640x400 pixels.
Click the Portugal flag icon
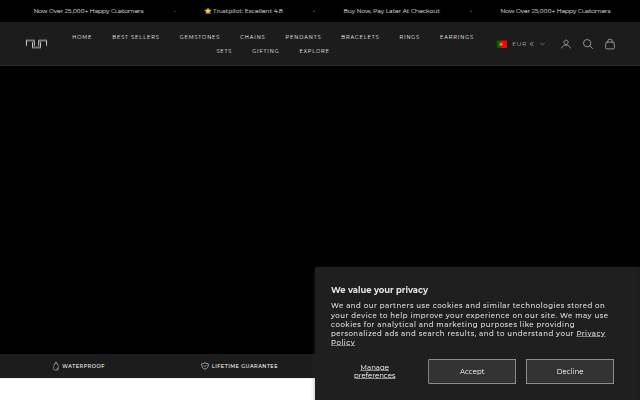click(x=502, y=44)
